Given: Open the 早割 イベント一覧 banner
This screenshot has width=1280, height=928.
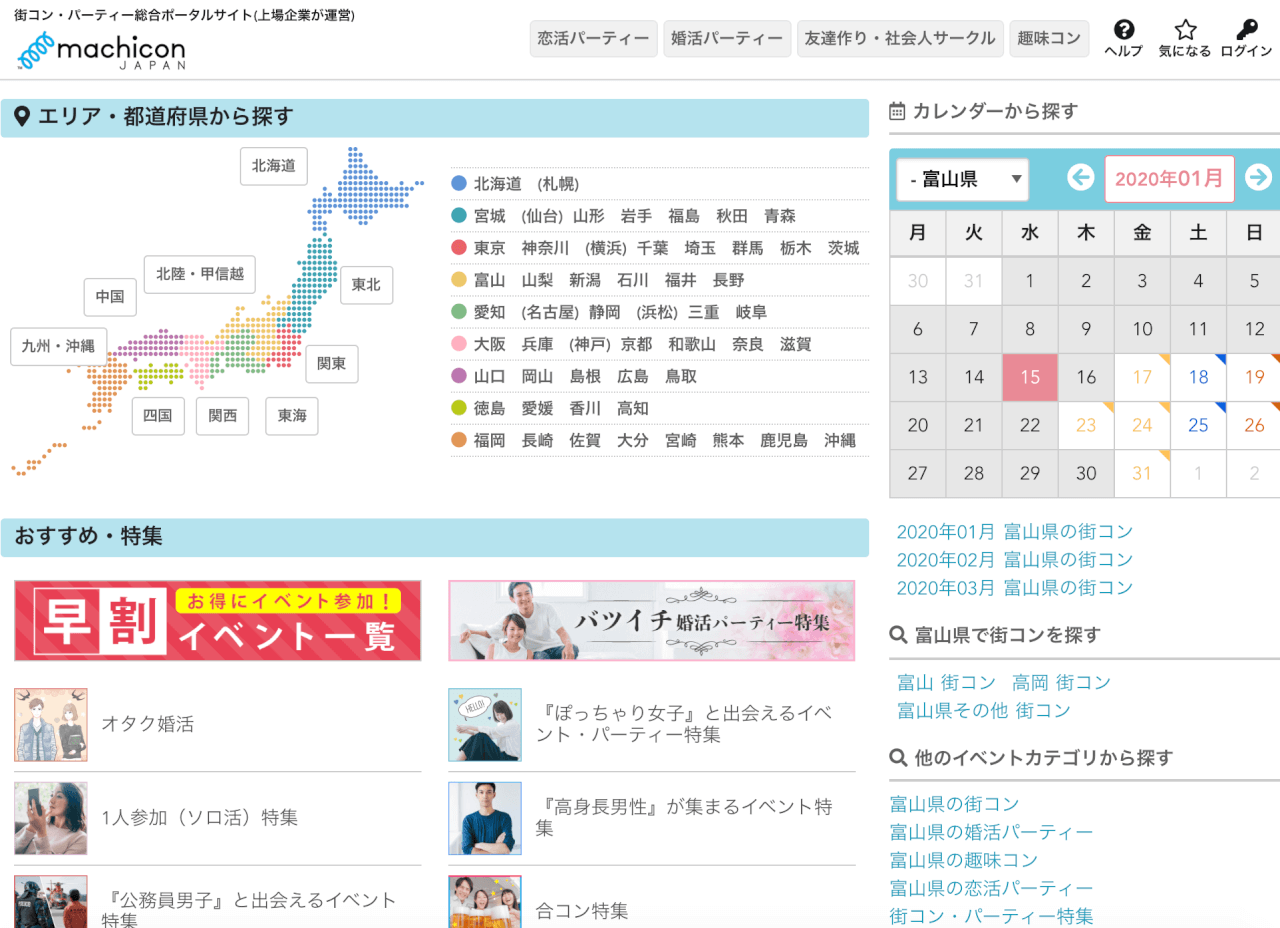Looking at the screenshot, I should coord(218,621).
